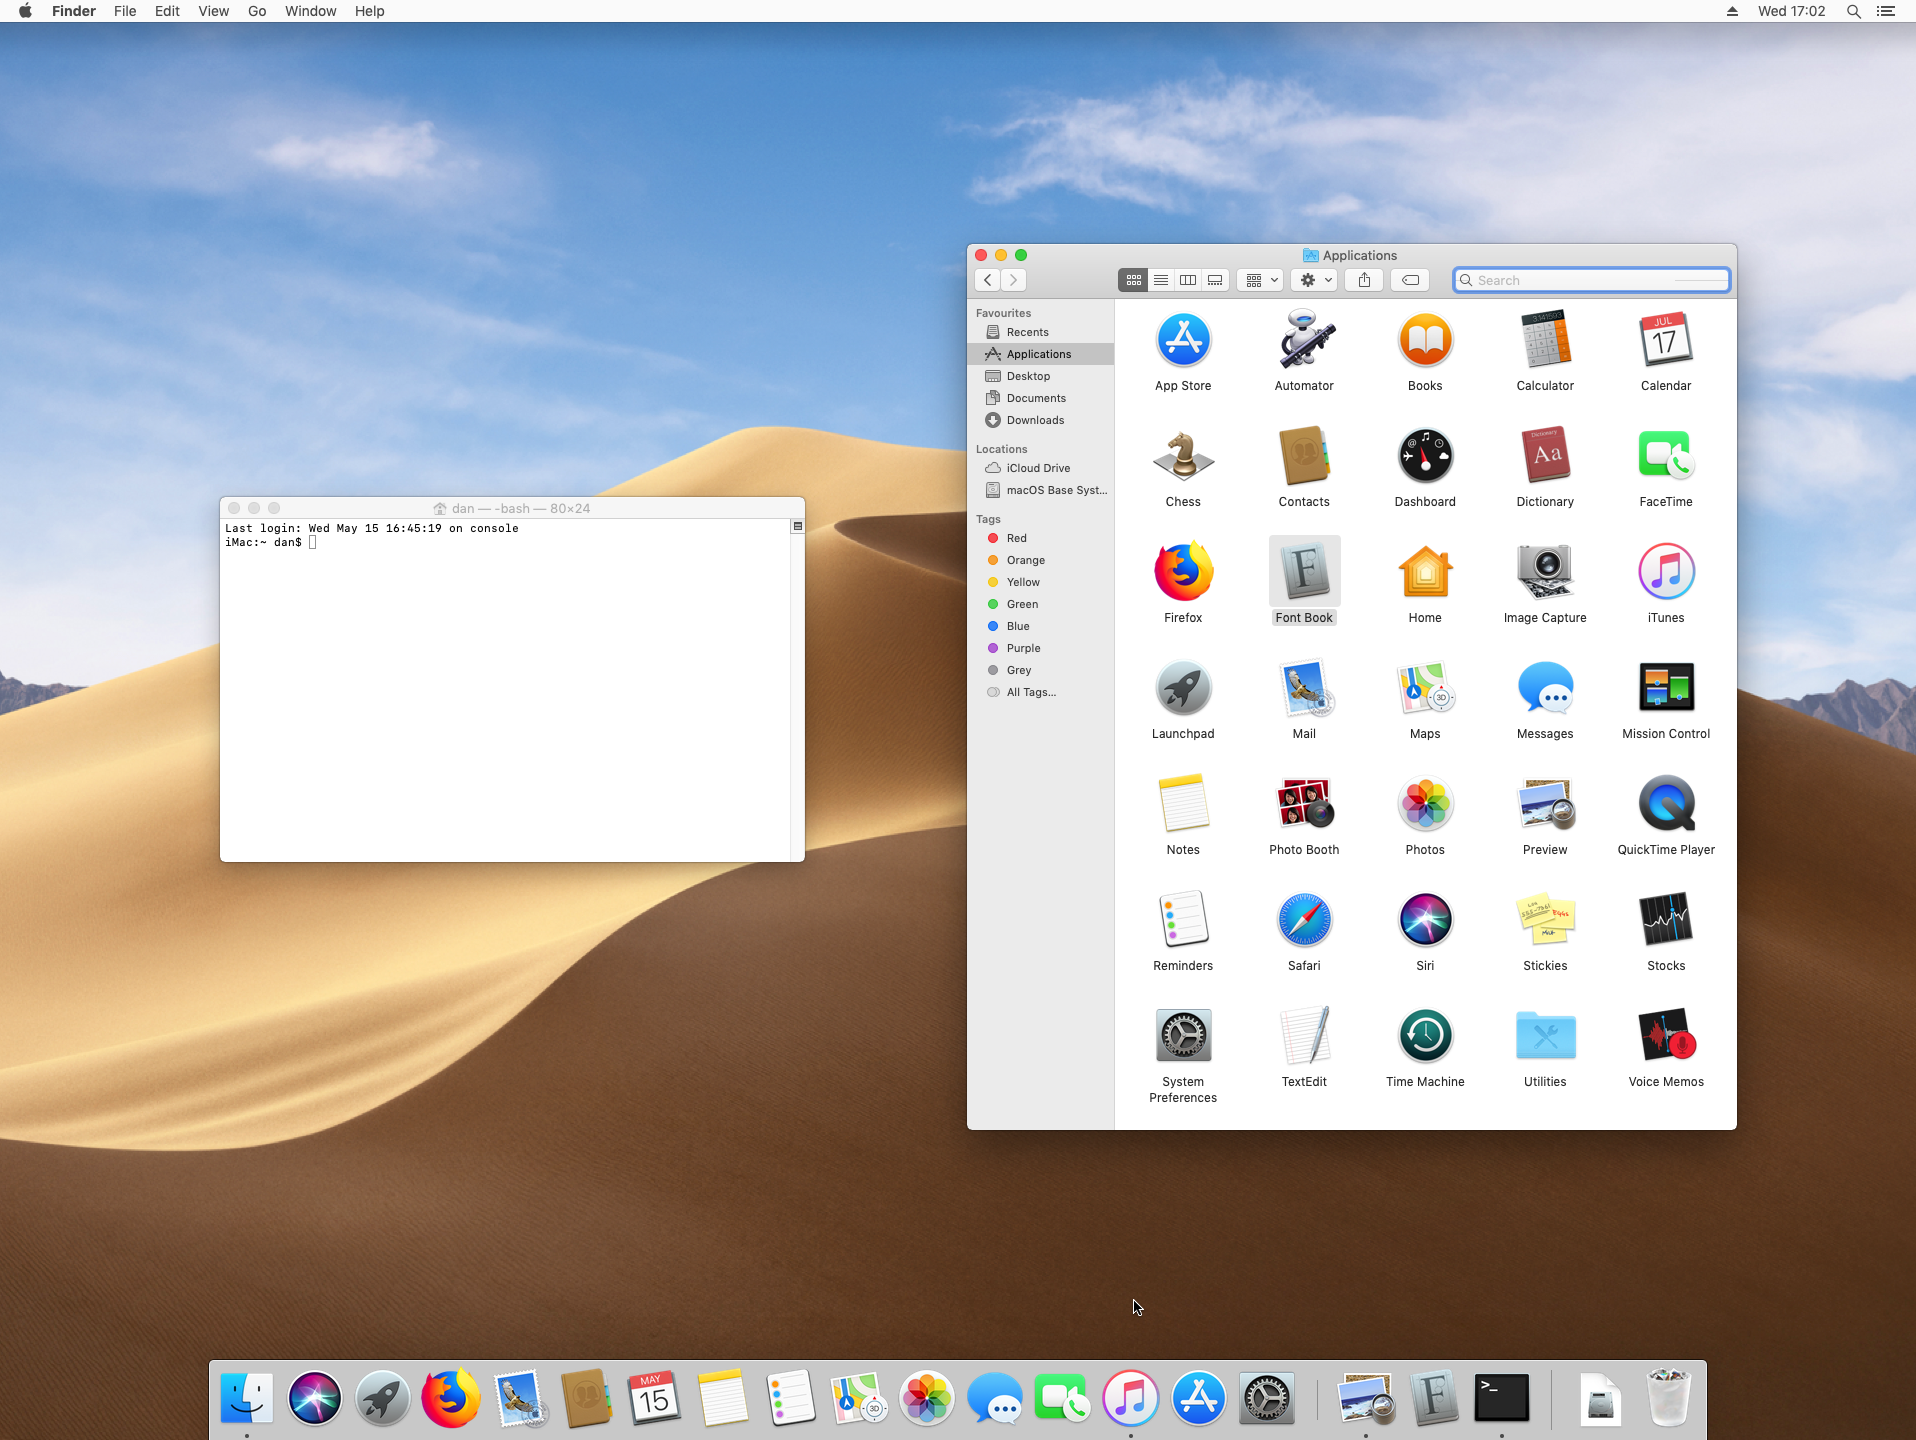Screen dimensions: 1916x1440
Task: Click the Edit Tags button in Finder toolbar
Action: point(1410,280)
